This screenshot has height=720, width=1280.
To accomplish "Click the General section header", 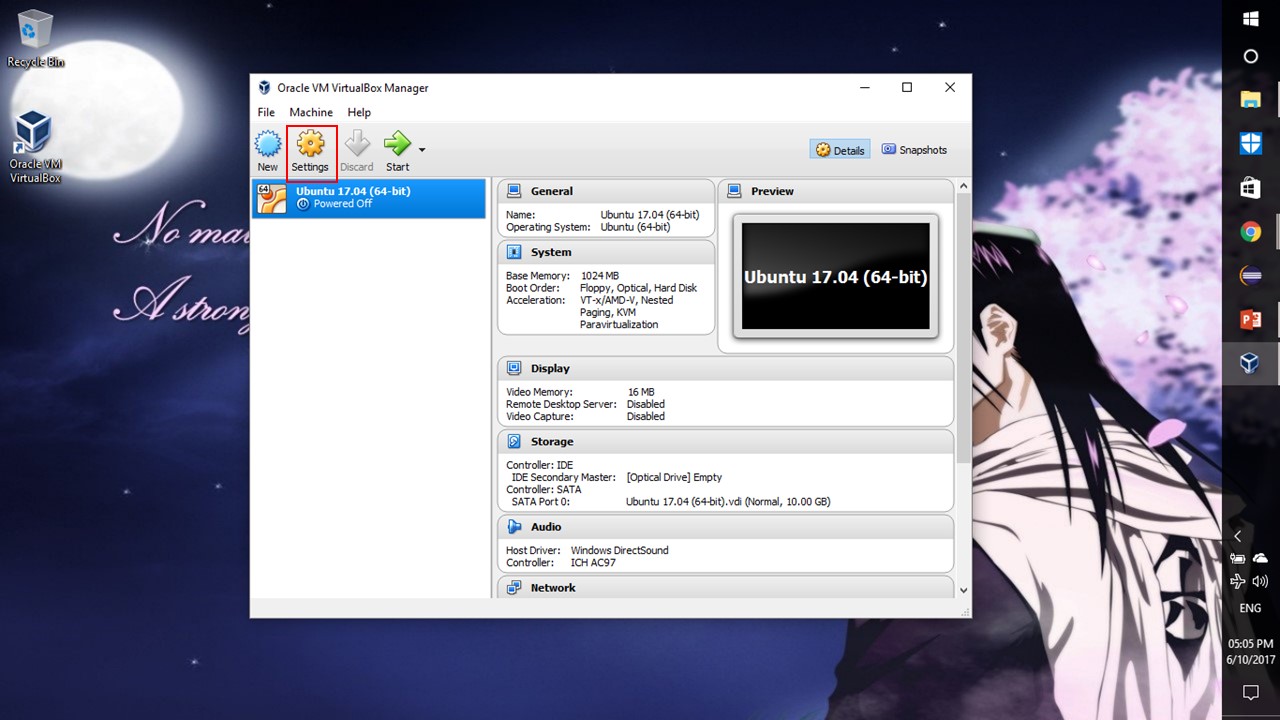I will tap(551, 191).
